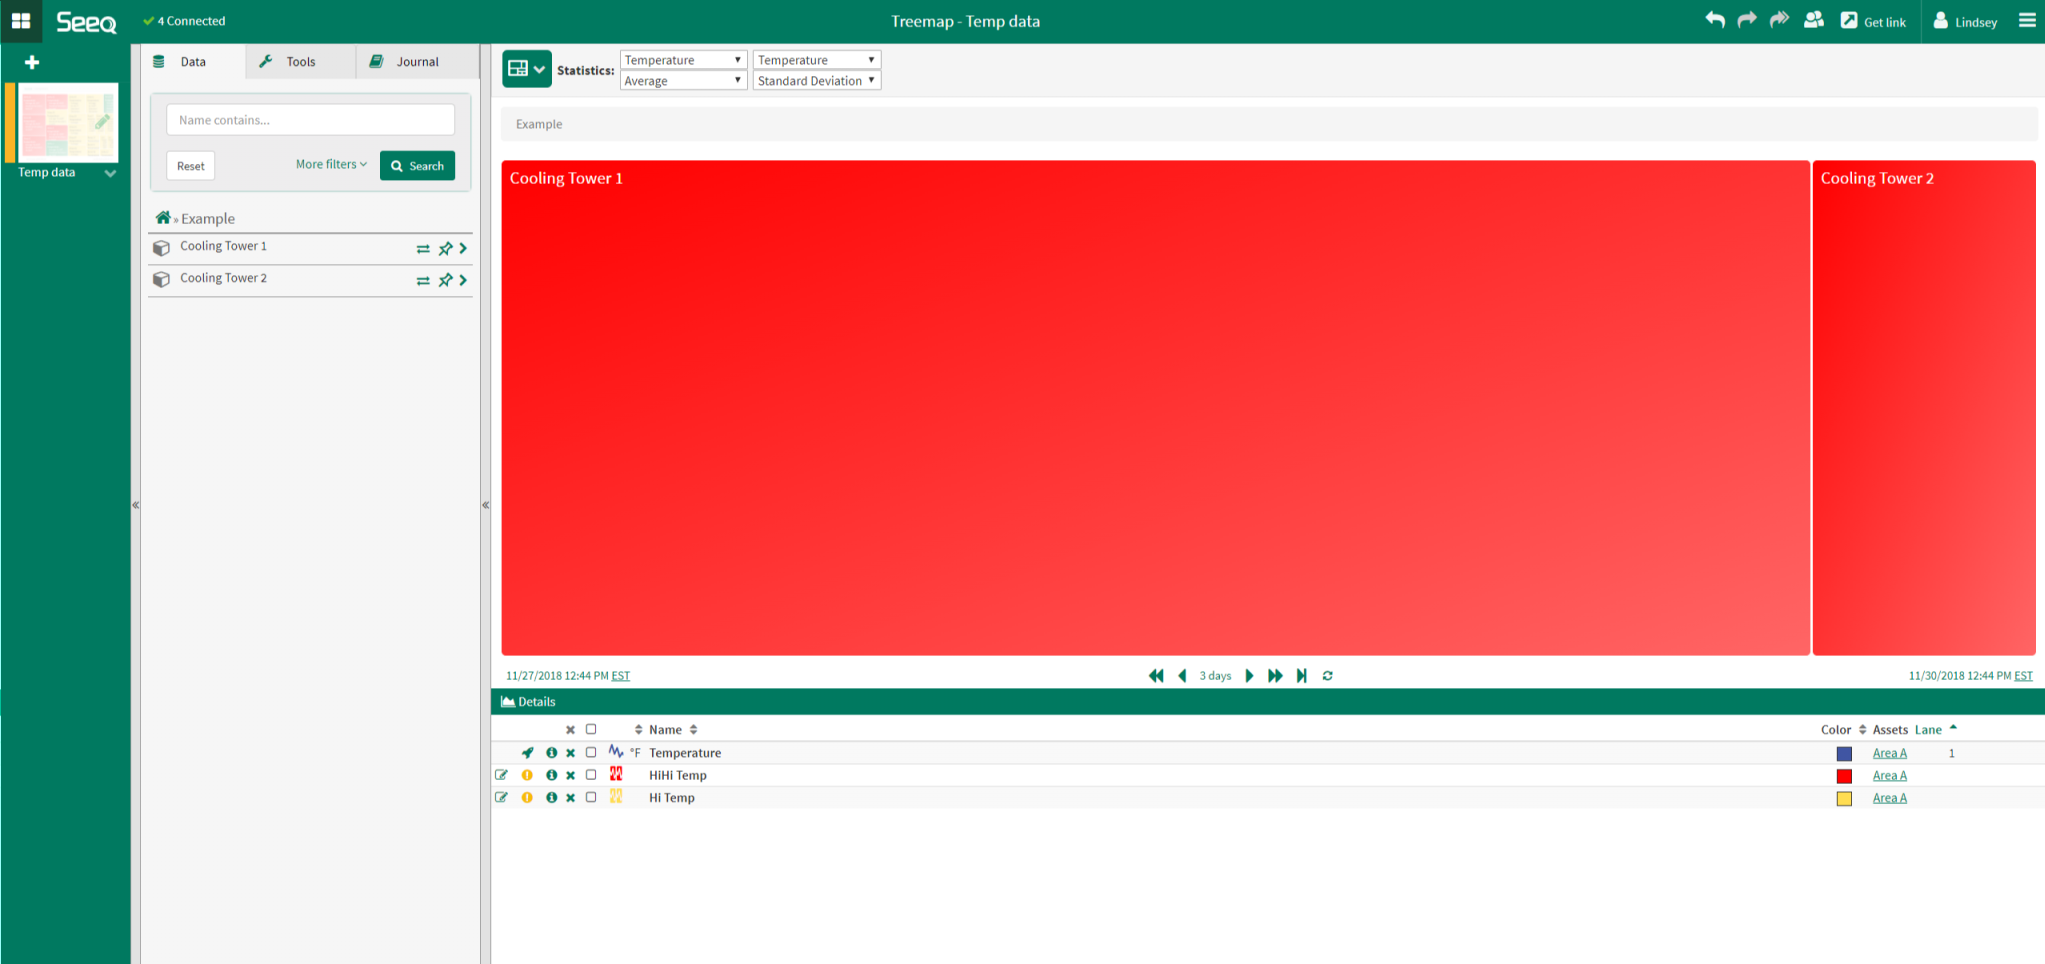Open the Standard Deviation dropdown
The height and width of the screenshot is (964, 2045).
pyautogui.click(x=816, y=81)
